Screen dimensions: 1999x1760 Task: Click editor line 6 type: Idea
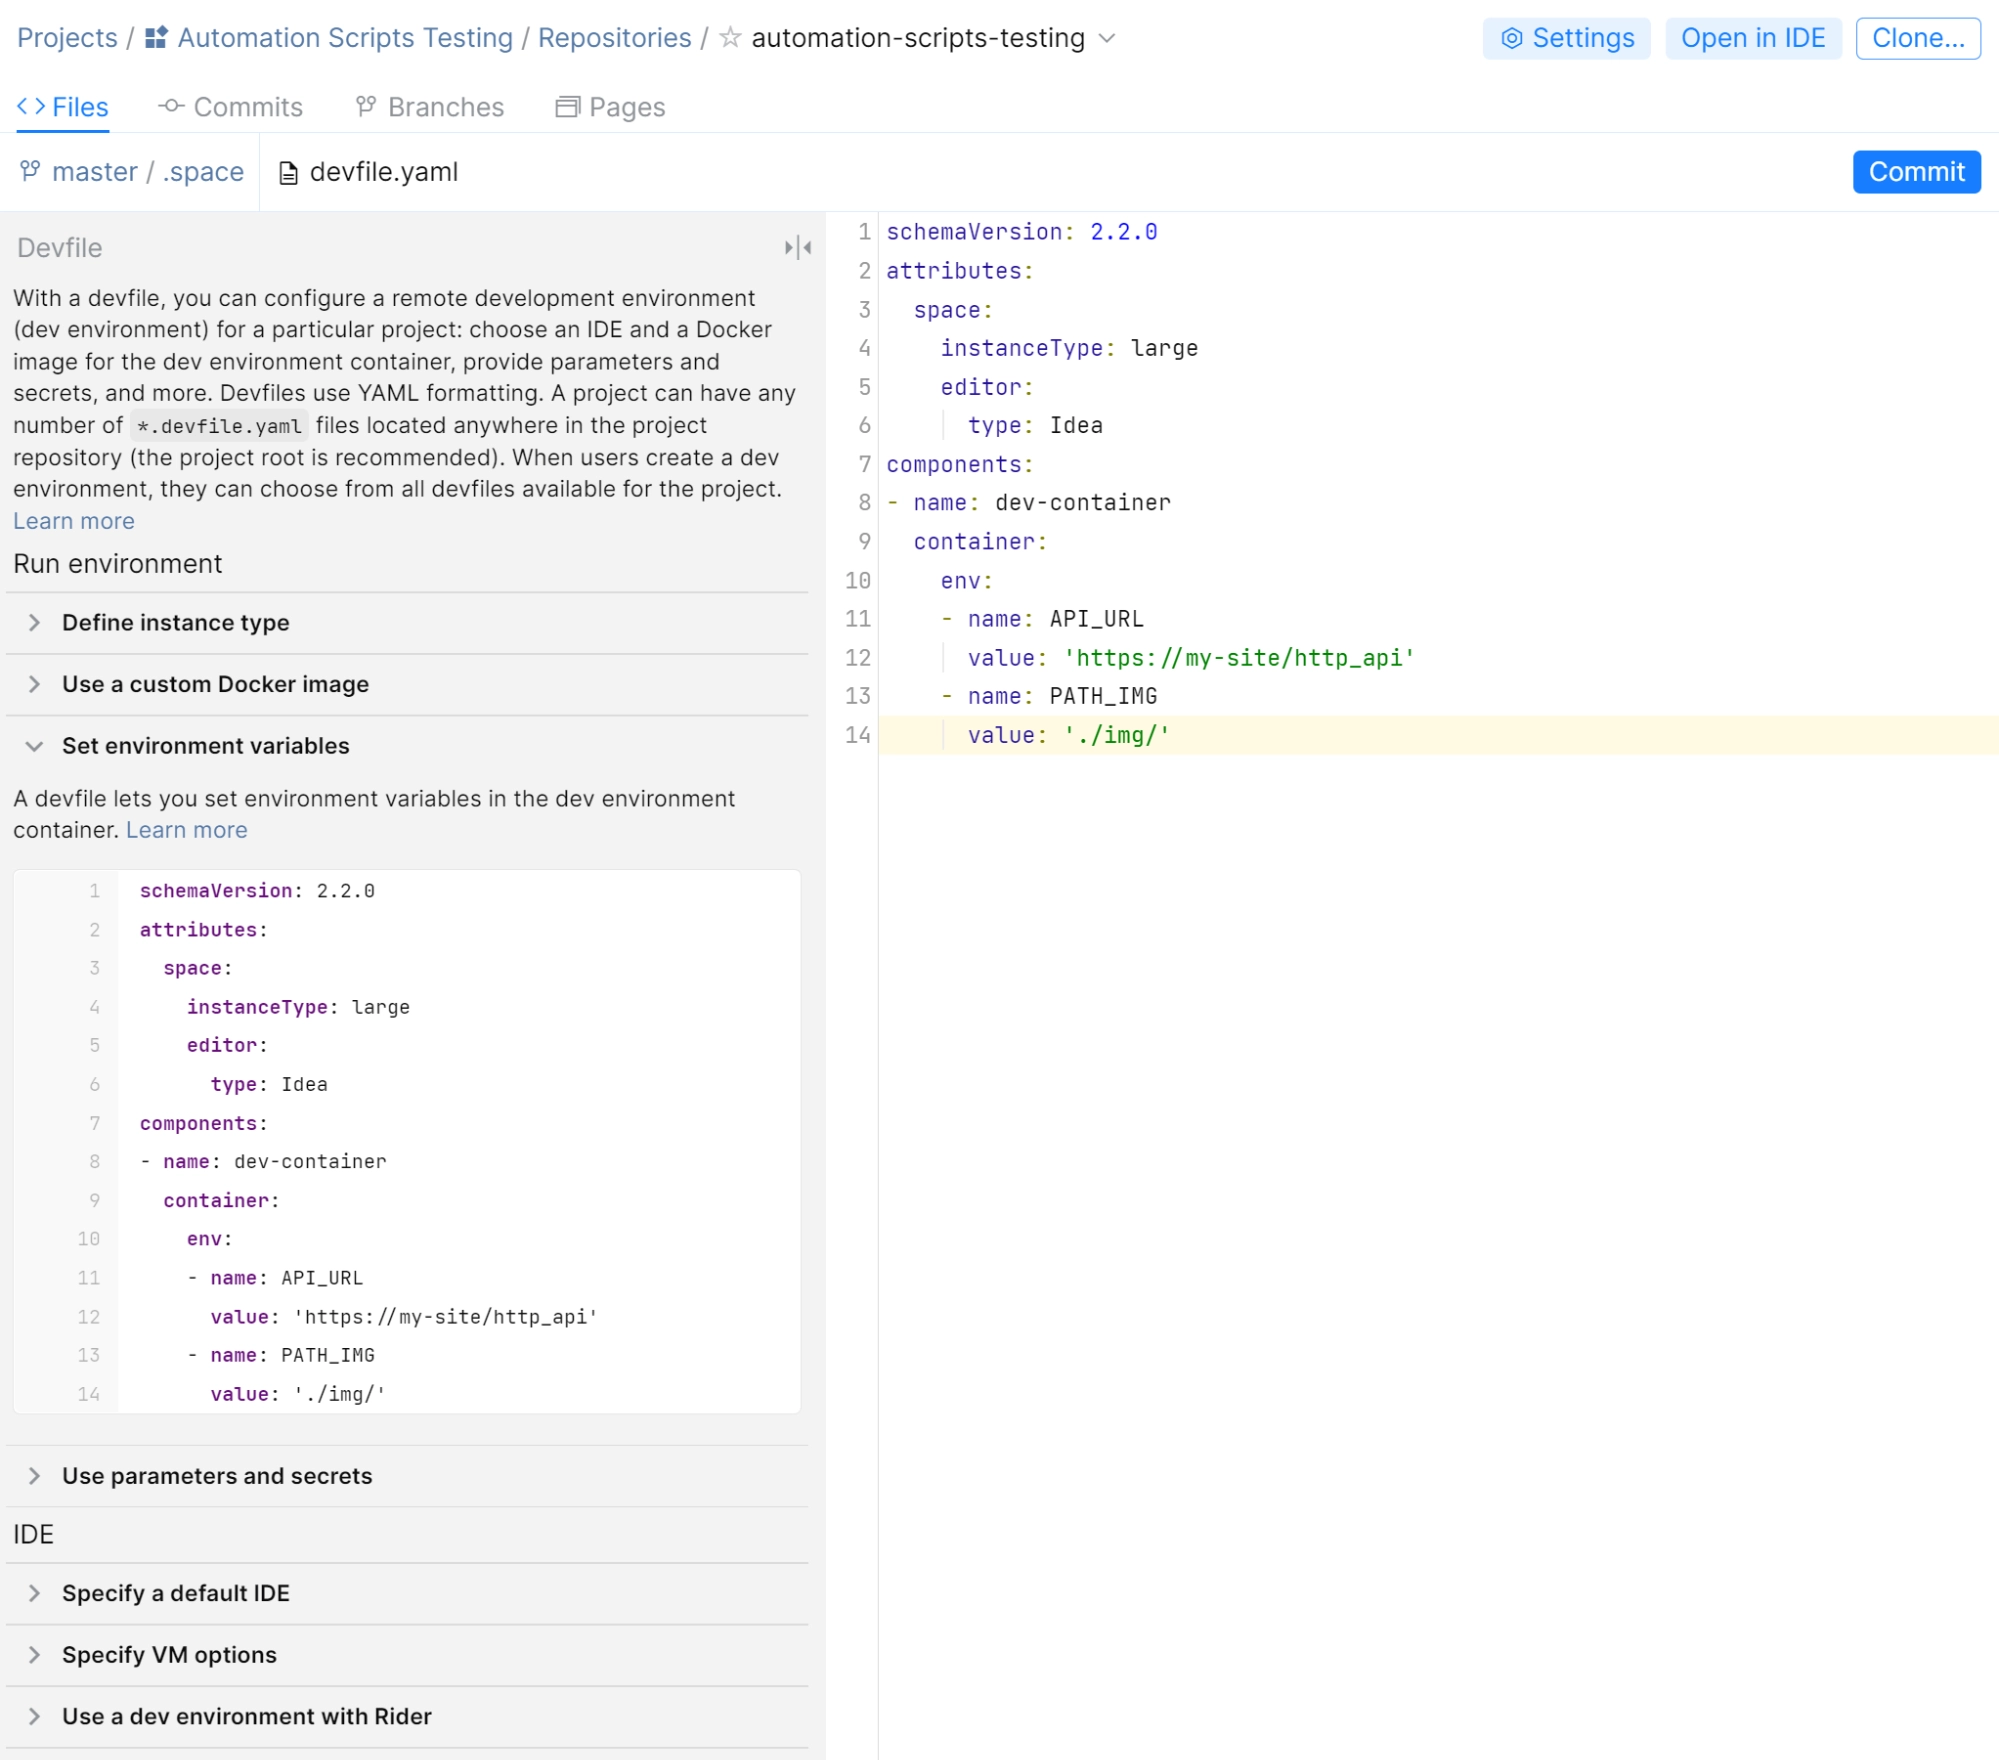coord(1035,426)
